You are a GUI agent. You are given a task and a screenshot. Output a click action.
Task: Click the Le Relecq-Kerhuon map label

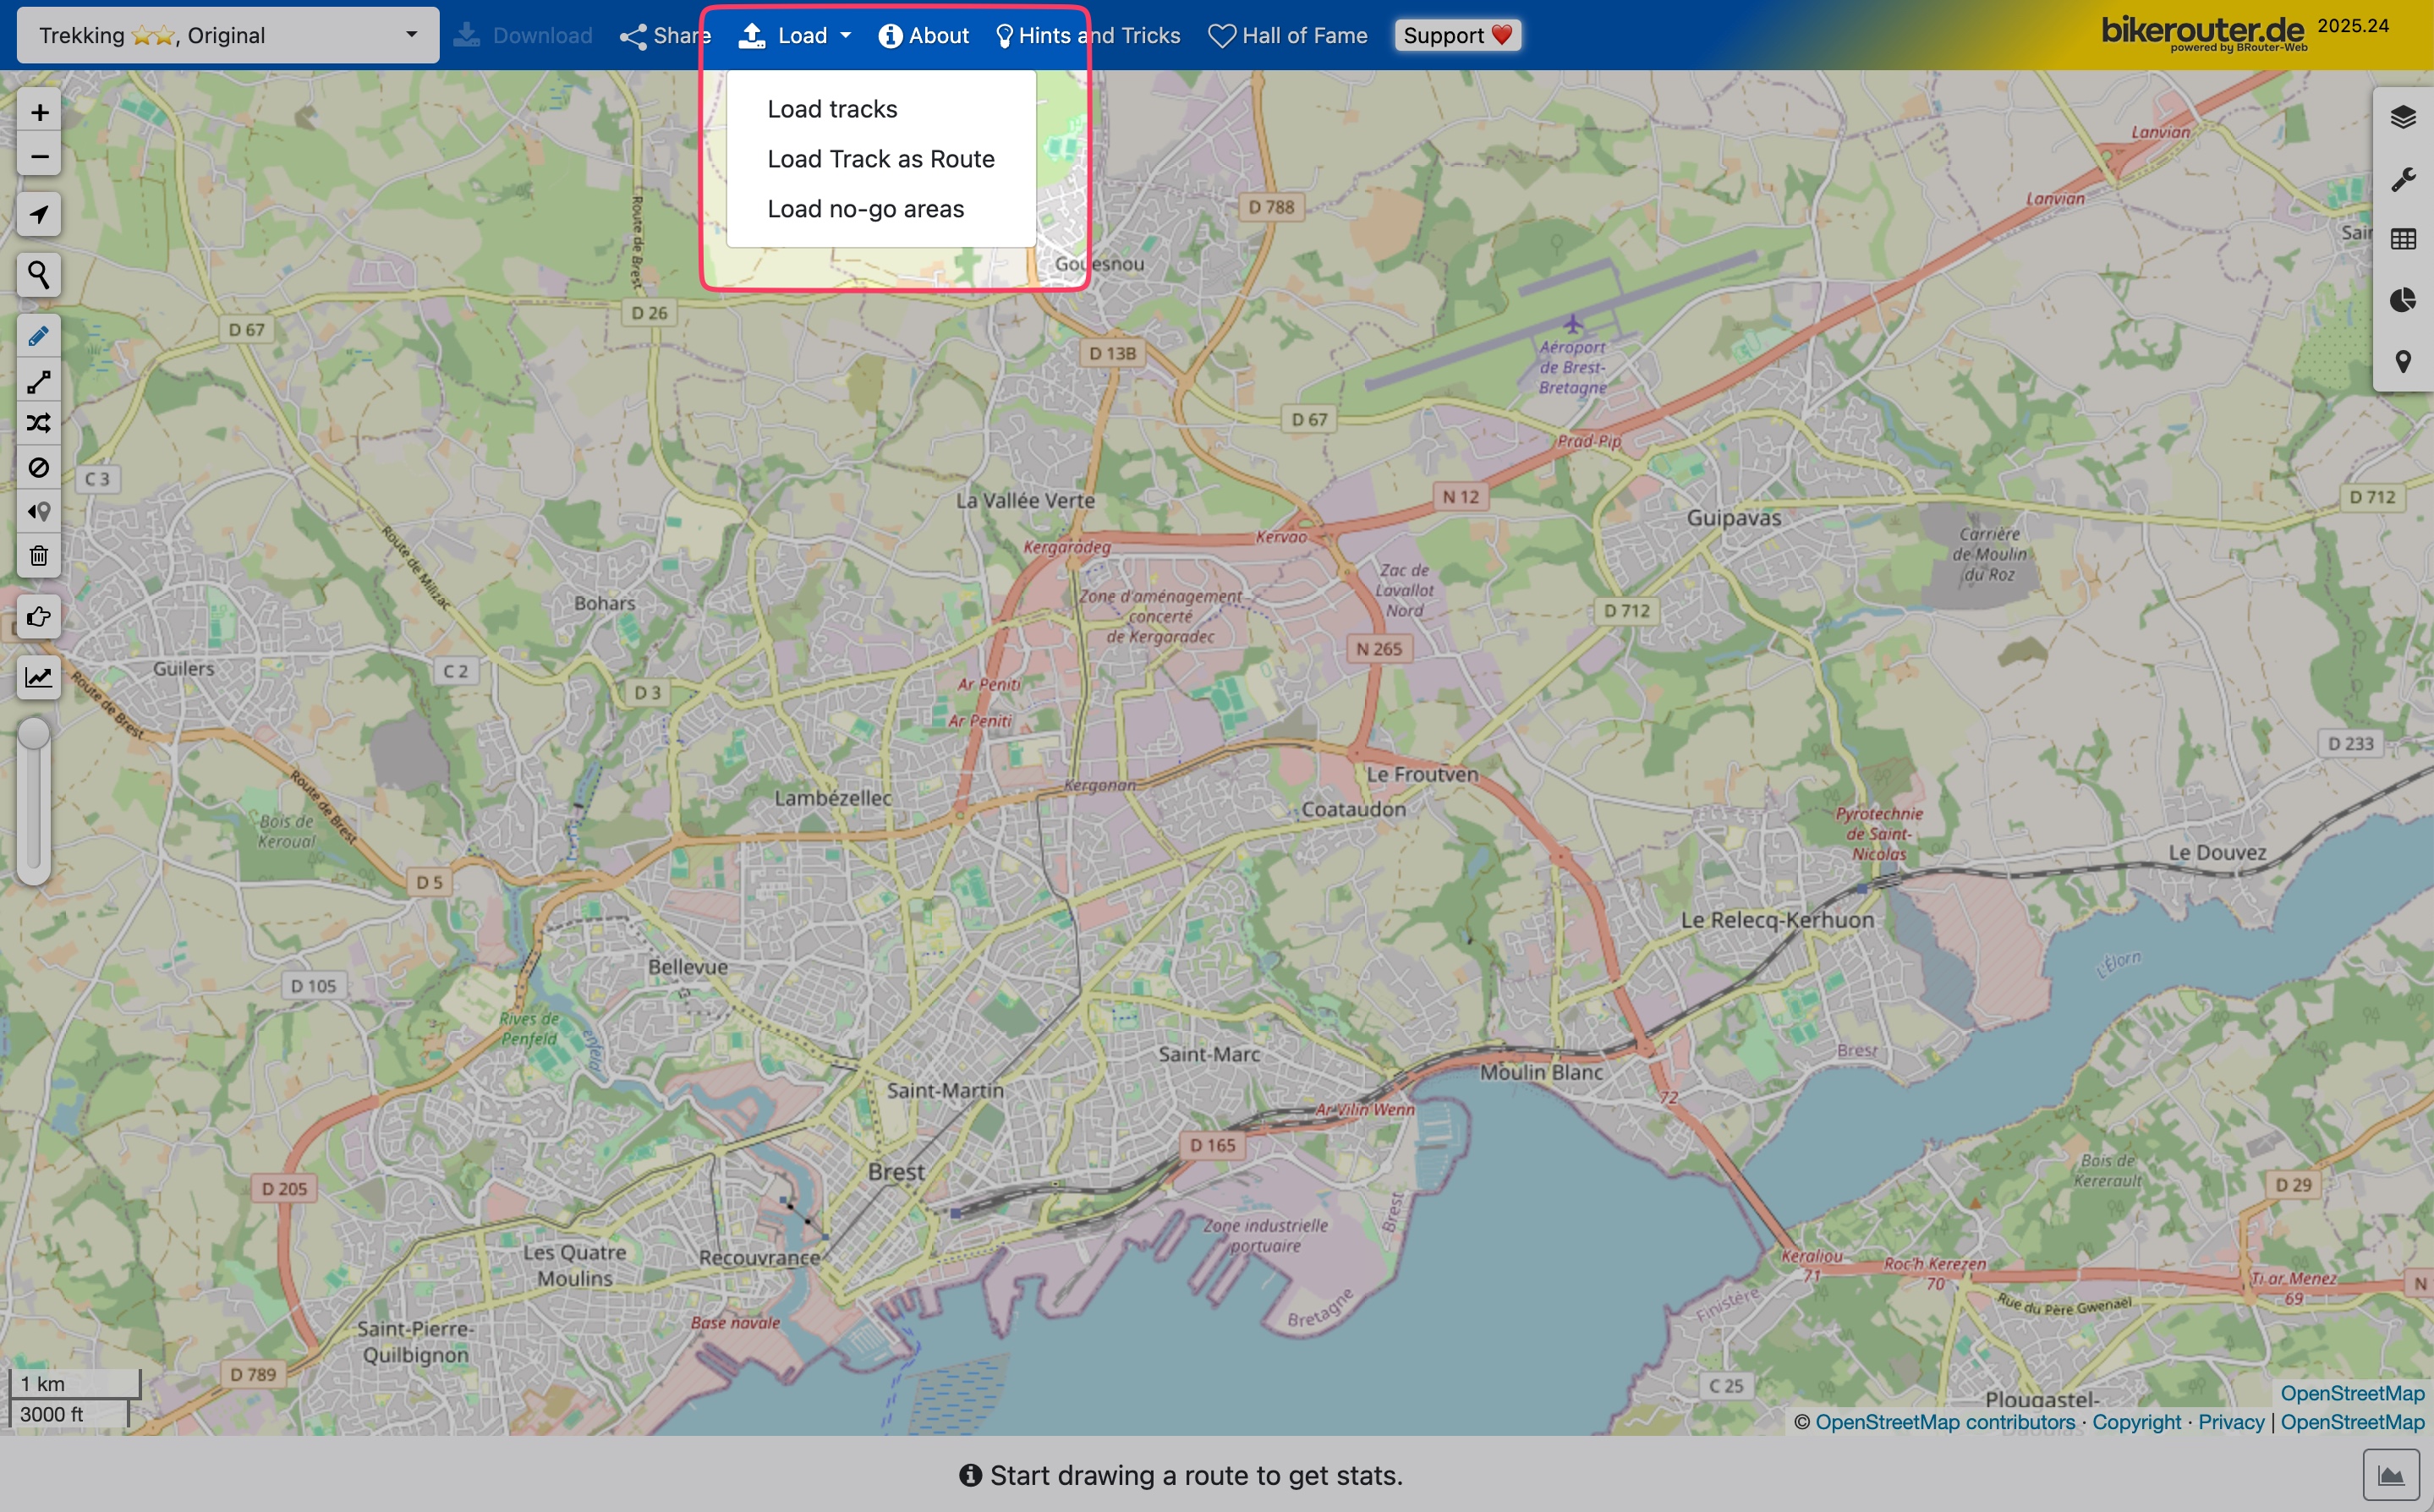click(x=1777, y=919)
